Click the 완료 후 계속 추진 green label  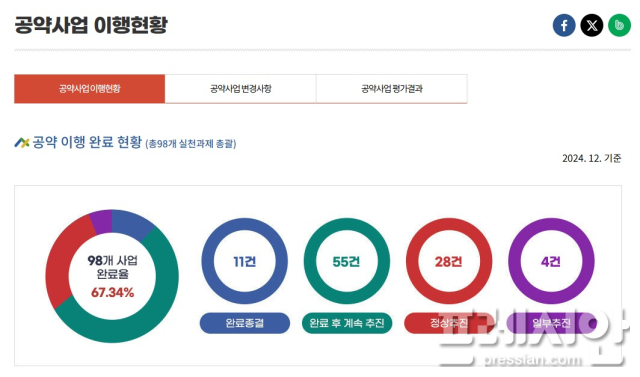pos(347,323)
